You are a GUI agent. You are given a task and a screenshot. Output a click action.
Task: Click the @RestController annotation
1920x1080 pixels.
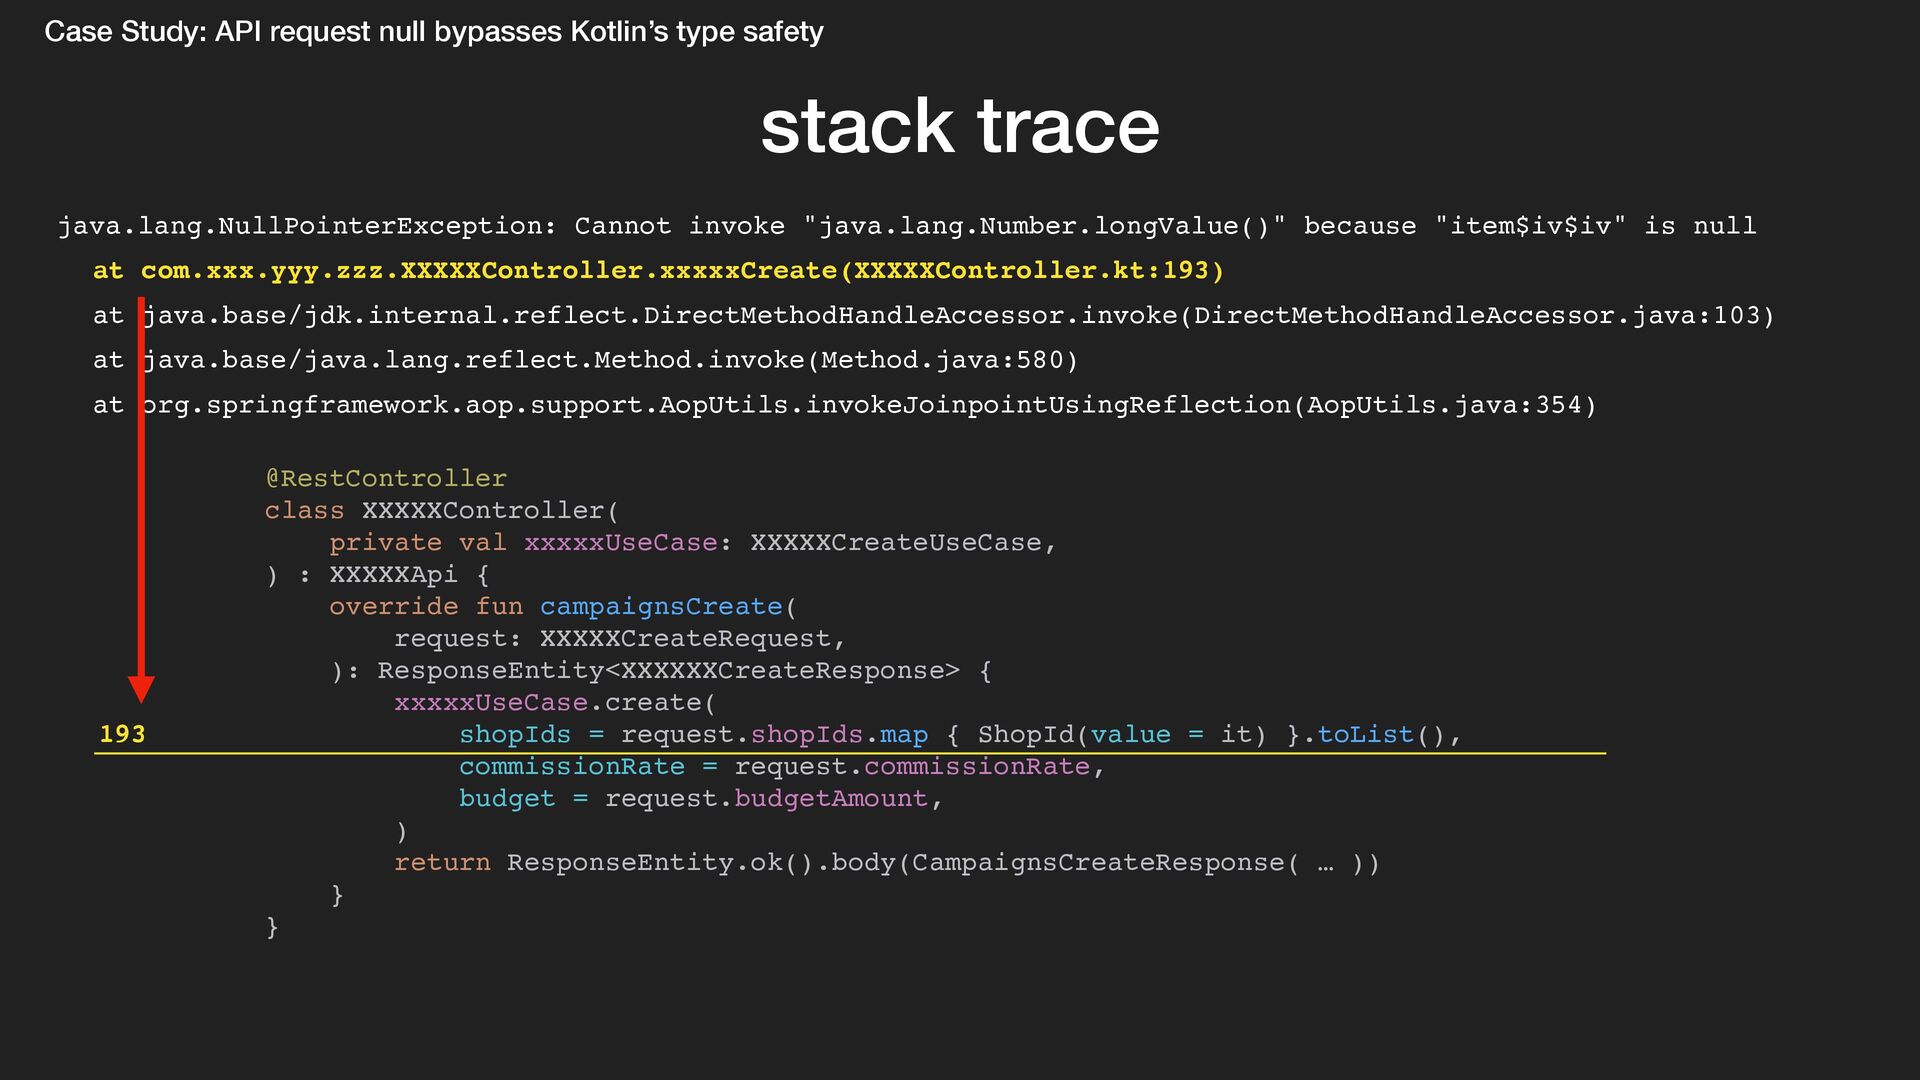point(386,478)
